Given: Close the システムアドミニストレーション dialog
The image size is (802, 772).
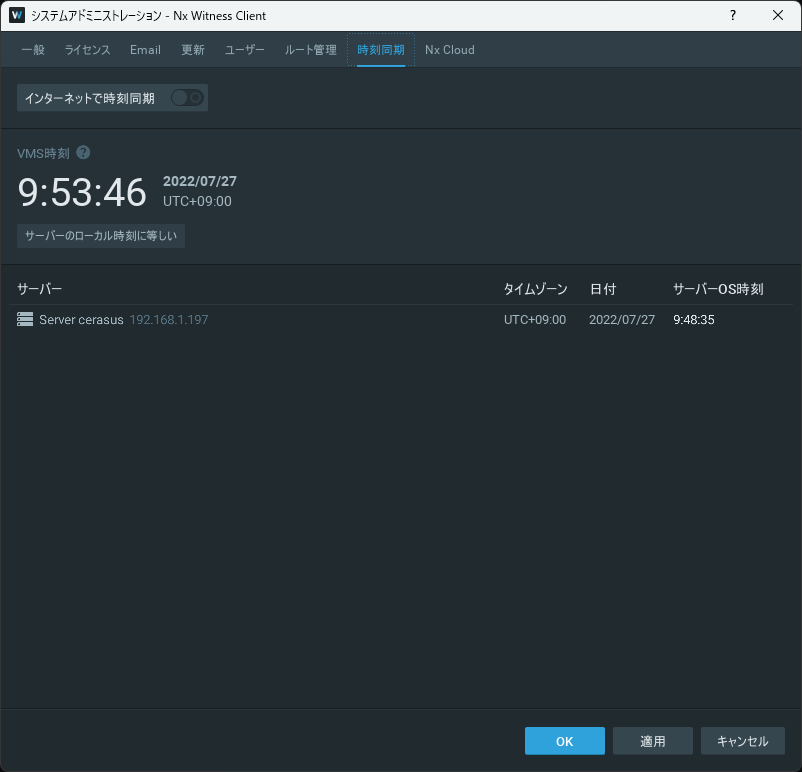Looking at the screenshot, I should tap(778, 15).
